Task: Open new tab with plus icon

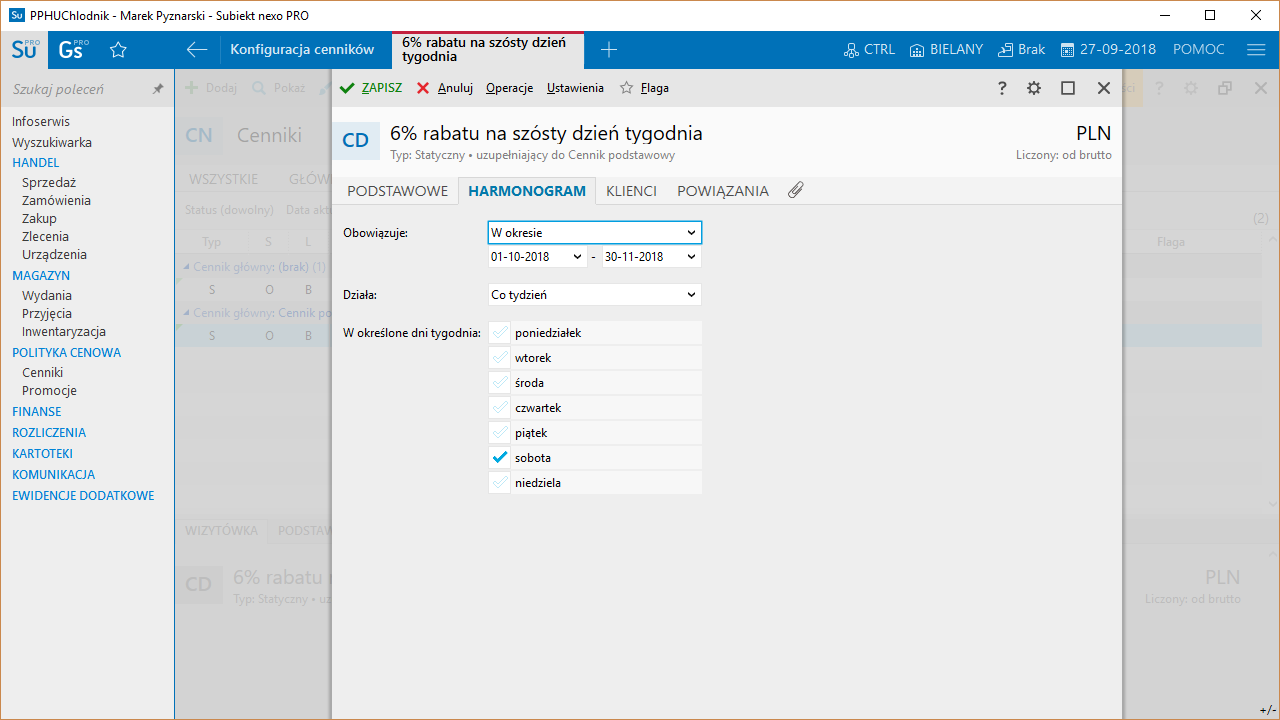Action: coord(608,50)
